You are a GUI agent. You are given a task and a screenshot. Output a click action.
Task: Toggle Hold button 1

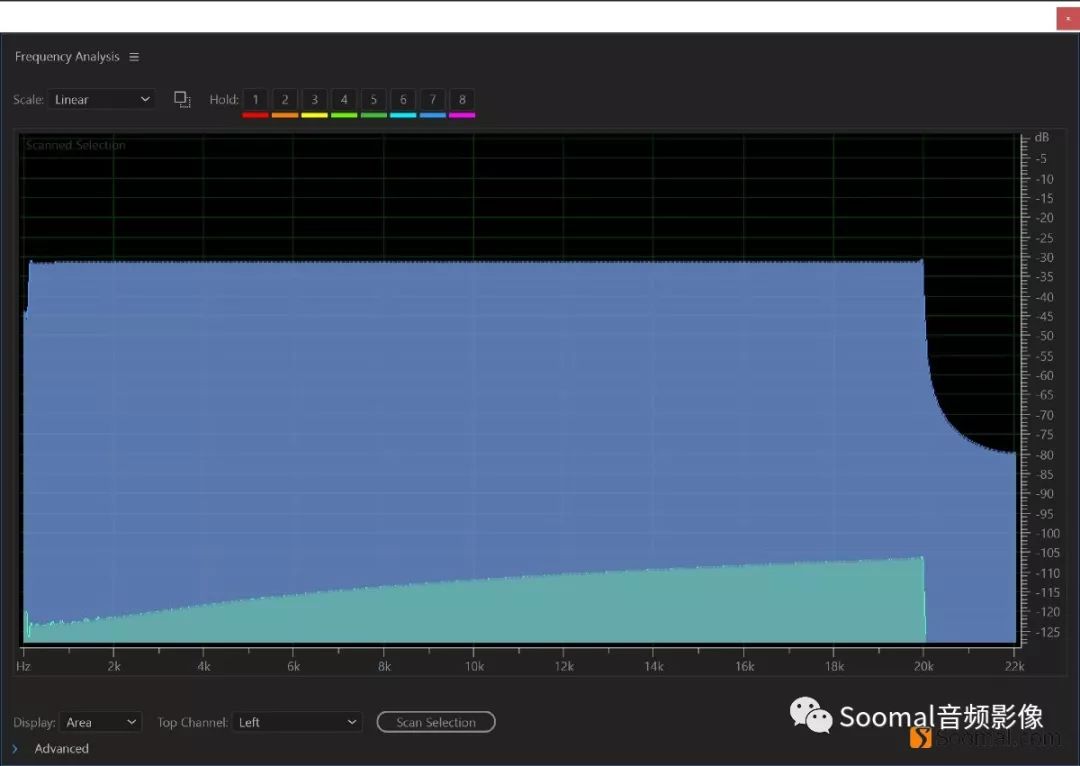click(255, 100)
